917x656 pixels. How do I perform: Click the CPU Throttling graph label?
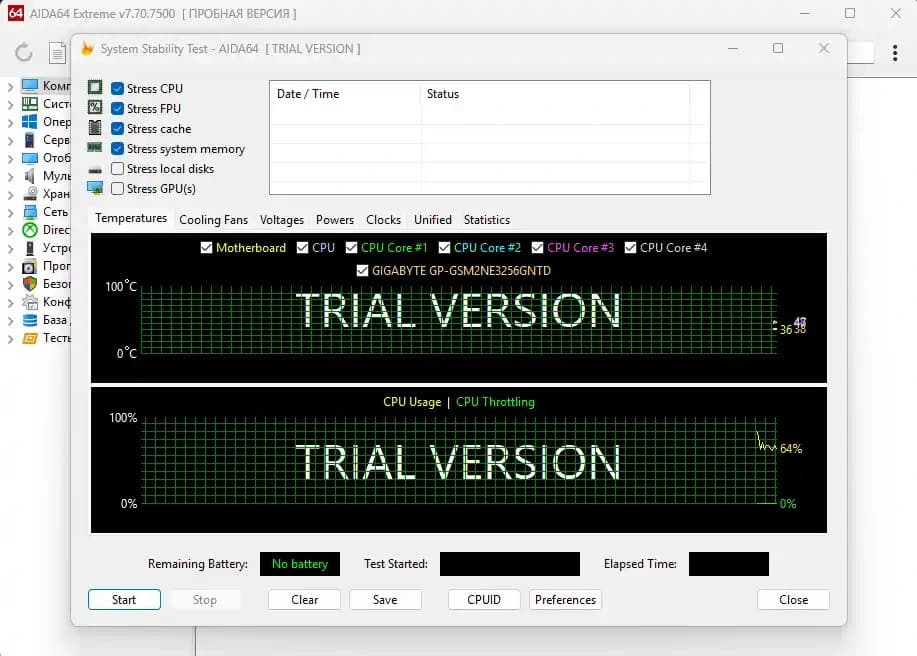[495, 402]
